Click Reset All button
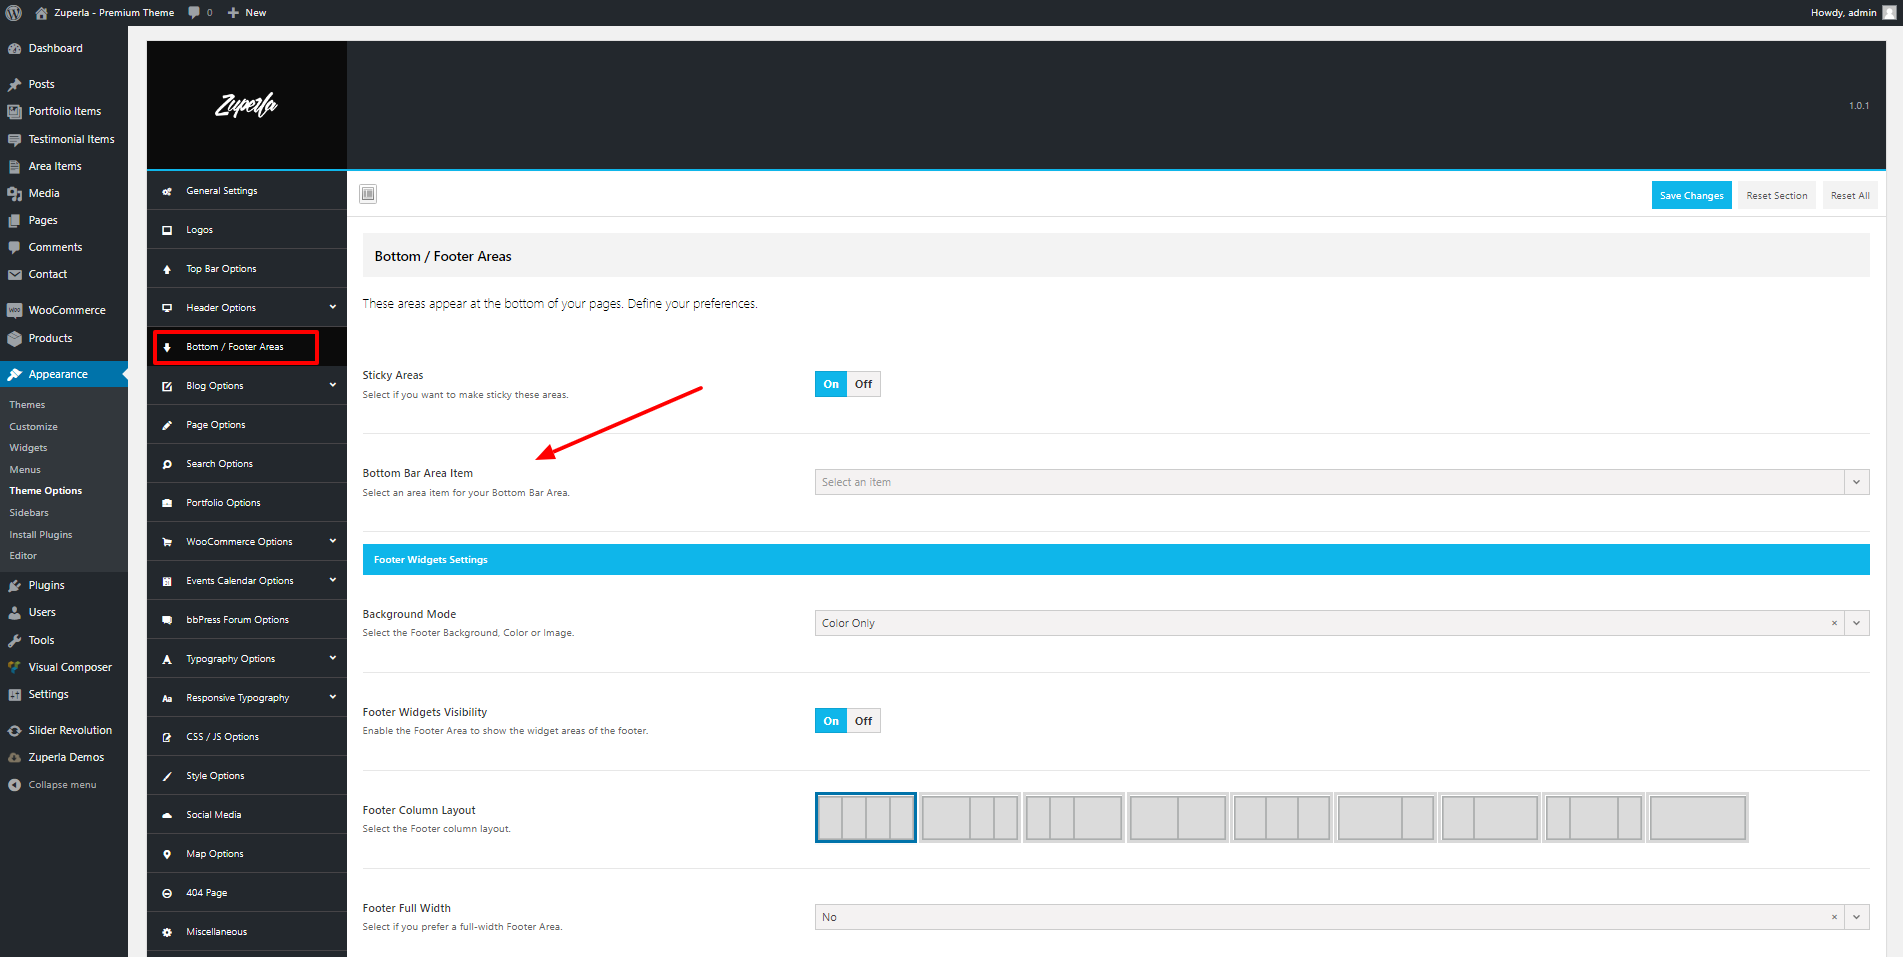 click(x=1850, y=195)
